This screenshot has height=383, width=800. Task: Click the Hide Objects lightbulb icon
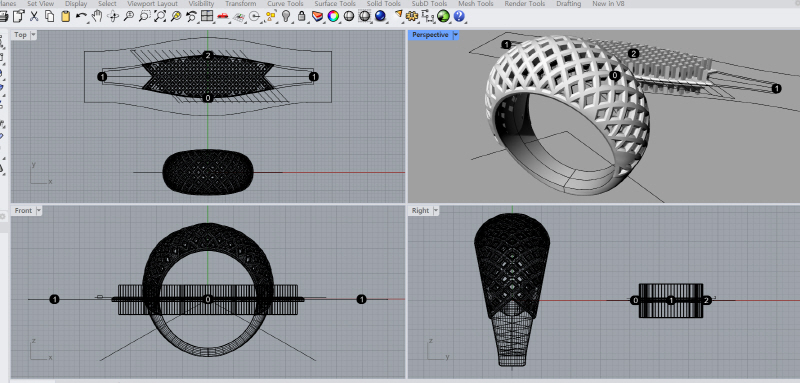tap(287, 16)
